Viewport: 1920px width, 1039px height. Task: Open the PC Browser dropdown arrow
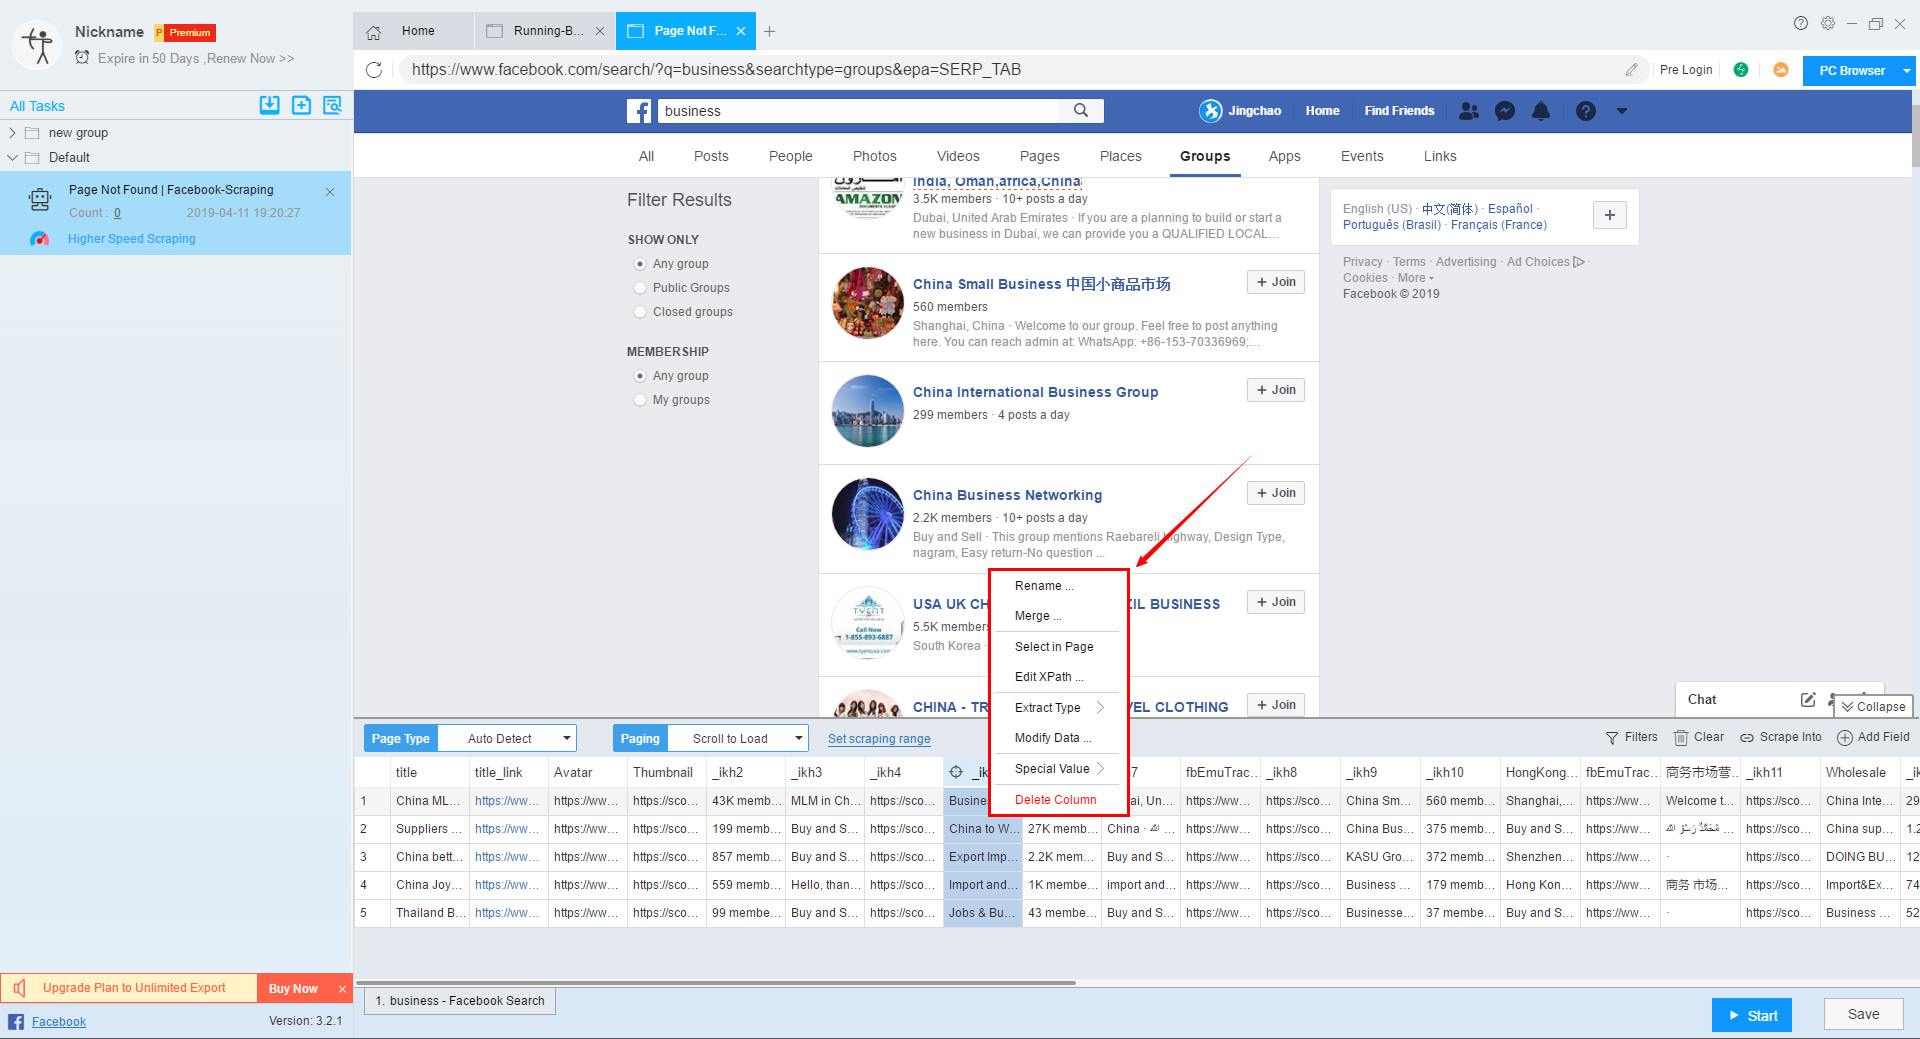pyautogui.click(x=1907, y=71)
